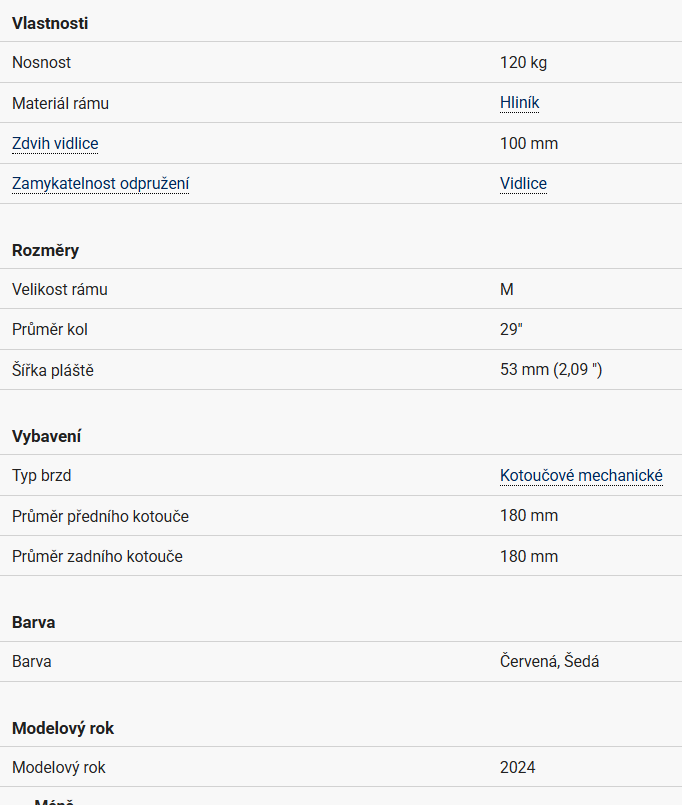The image size is (682, 805).
Task: Open the Zamykatelnost odpružení explanation link
Action: point(100,183)
